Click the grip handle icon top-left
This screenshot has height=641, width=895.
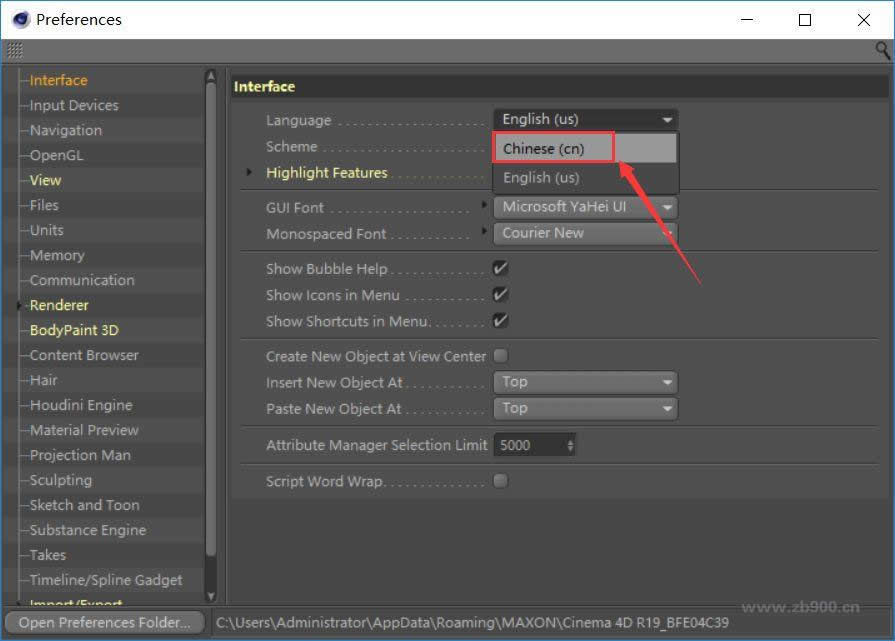[15, 50]
